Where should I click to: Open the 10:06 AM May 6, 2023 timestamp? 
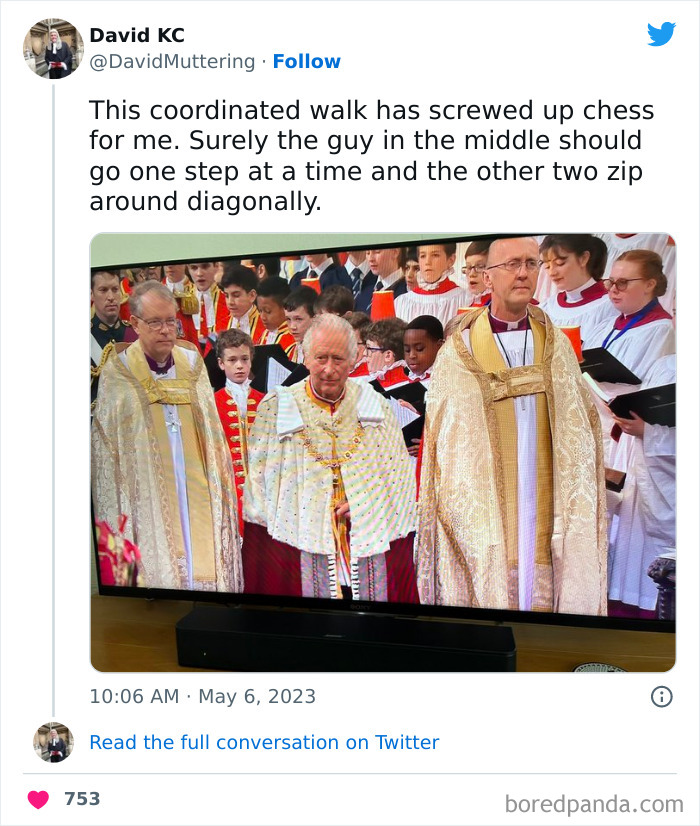(202, 697)
